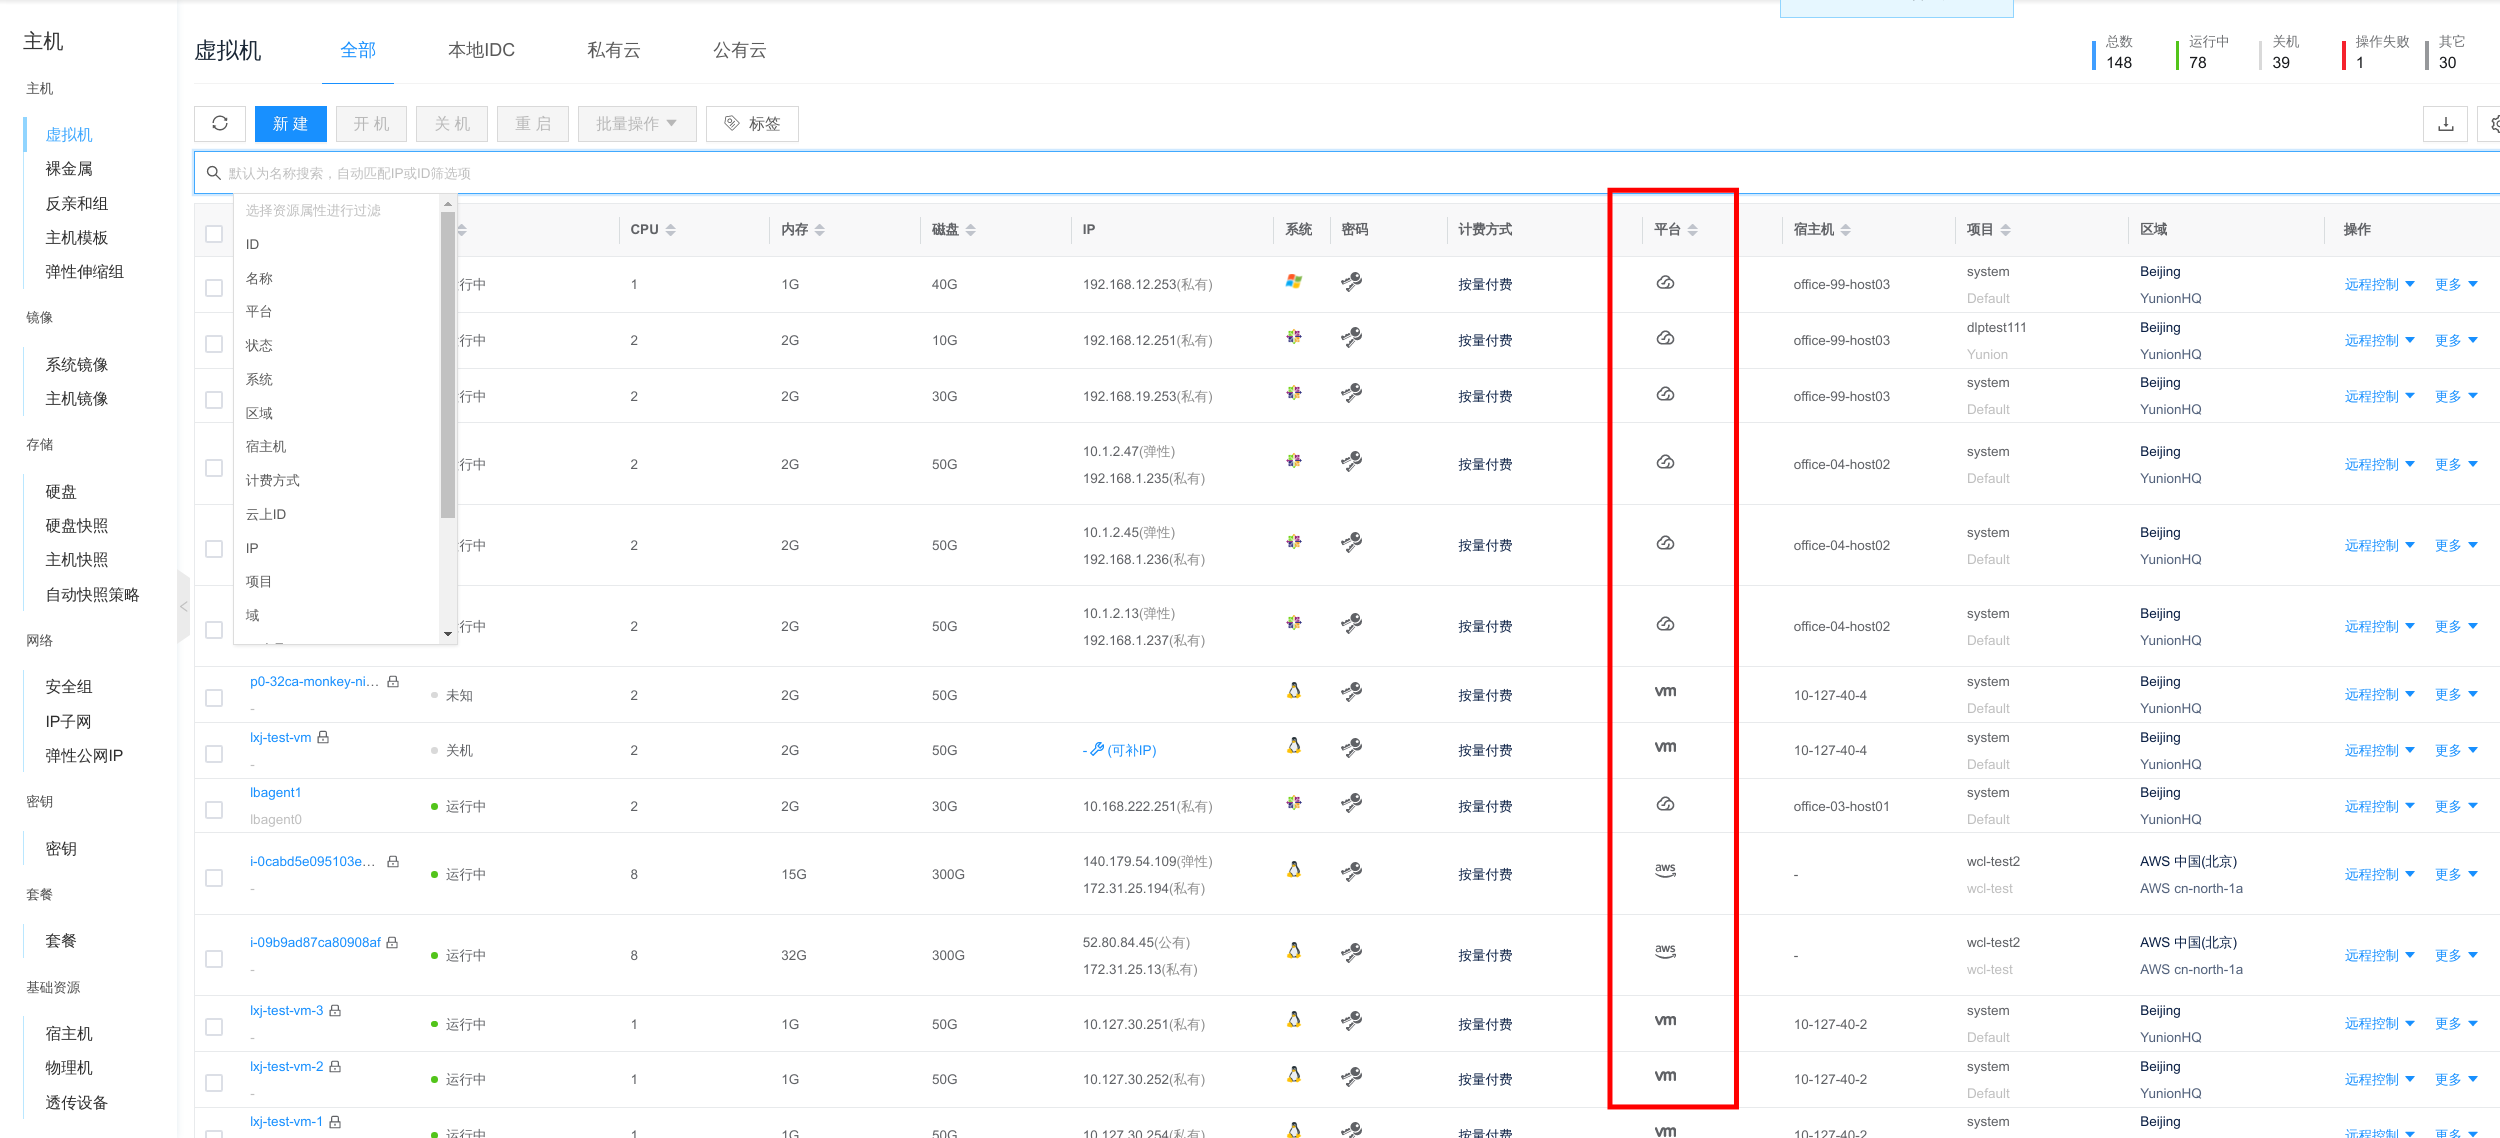Open the lbagent1 VM link
Screen dimensions: 2500x1138
click(275, 793)
